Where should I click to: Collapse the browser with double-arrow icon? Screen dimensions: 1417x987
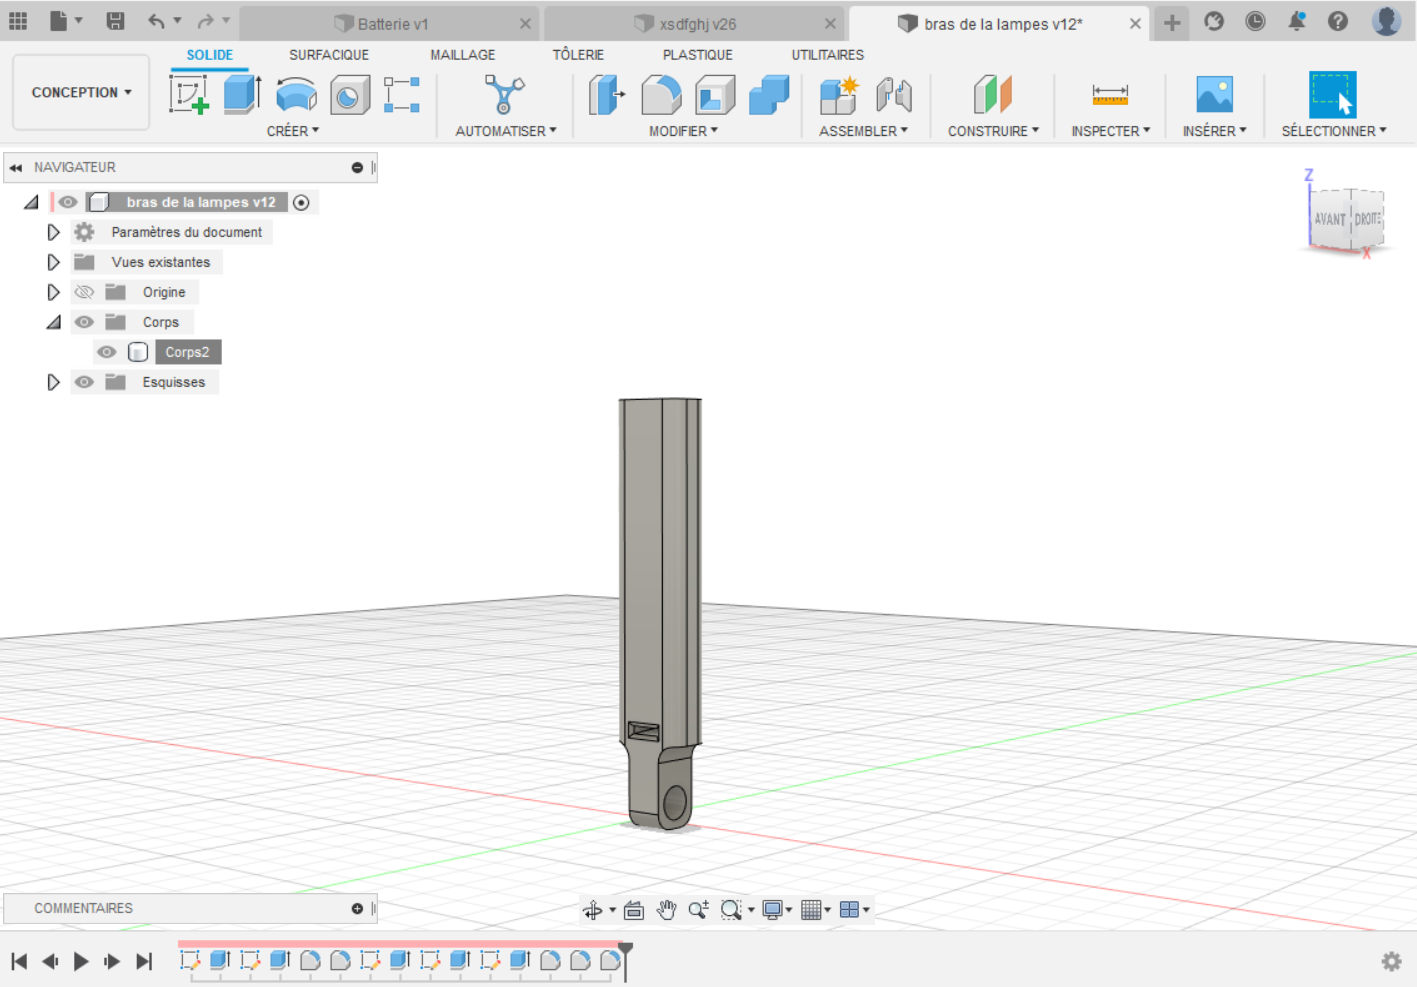[x=16, y=168]
